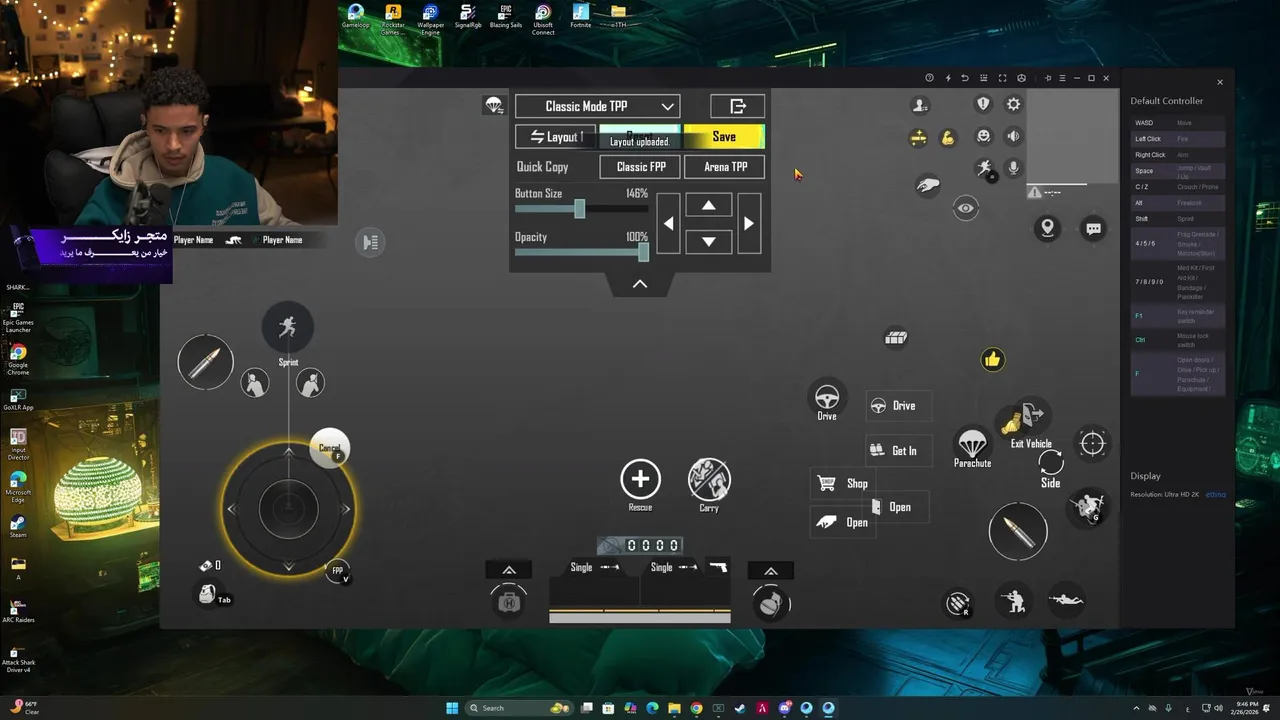Nudge button left with left arrow
1280x720 pixels.
[x=668, y=224]
